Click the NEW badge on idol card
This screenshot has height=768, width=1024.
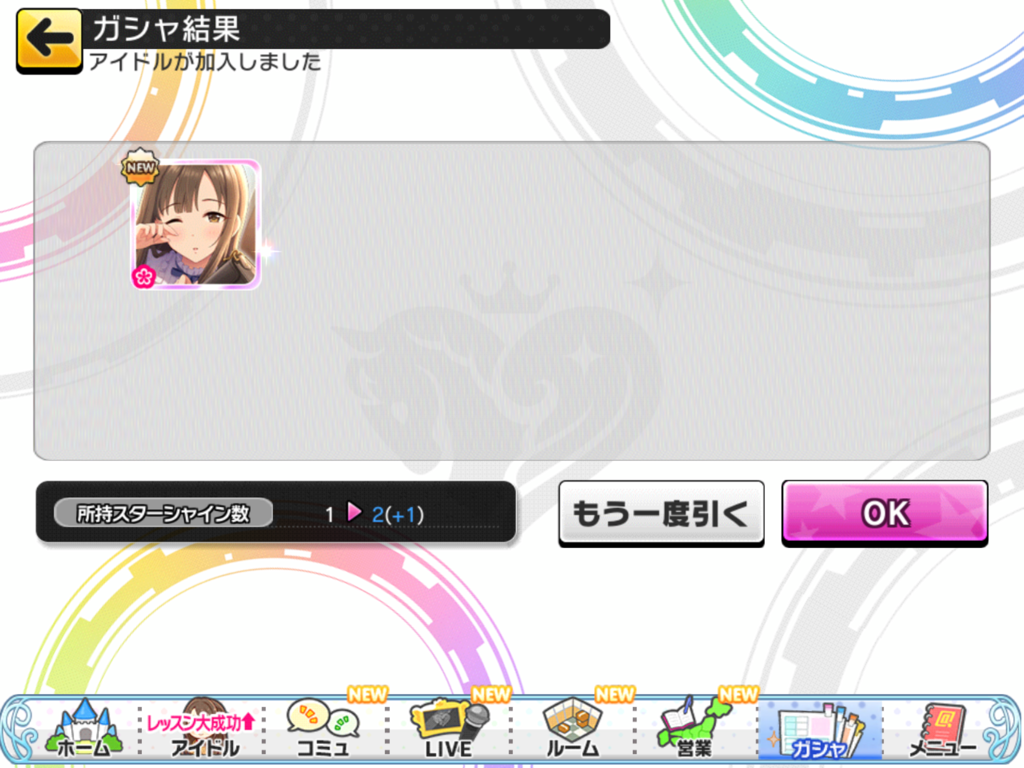click(140, 167)
